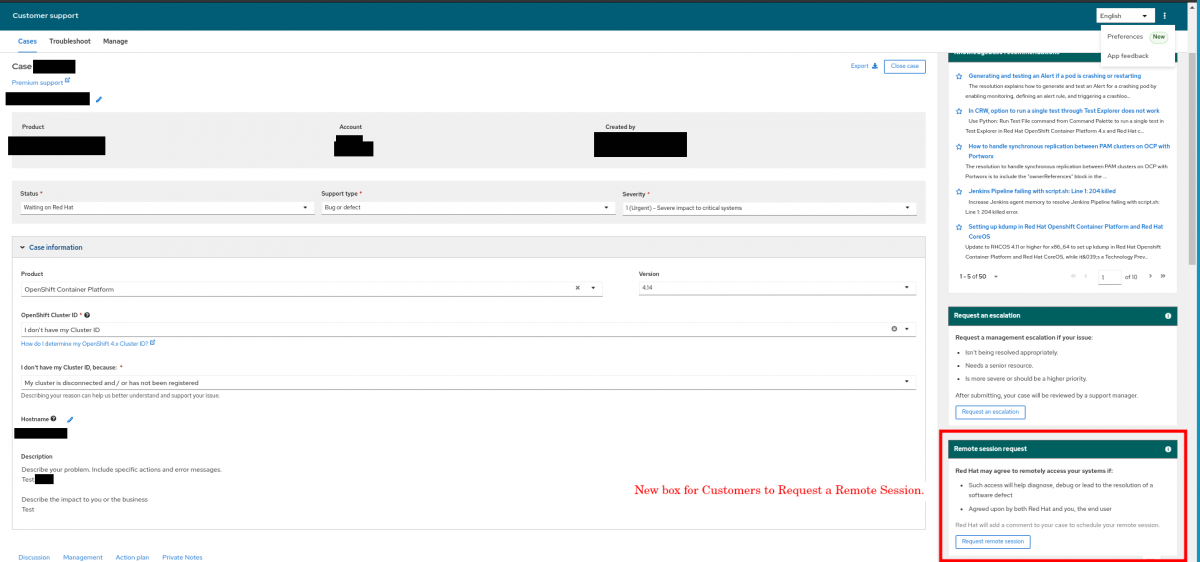The height and width of the screenshot is (562, 1200).
Task: Click the Export link
Action: point(859,66)
